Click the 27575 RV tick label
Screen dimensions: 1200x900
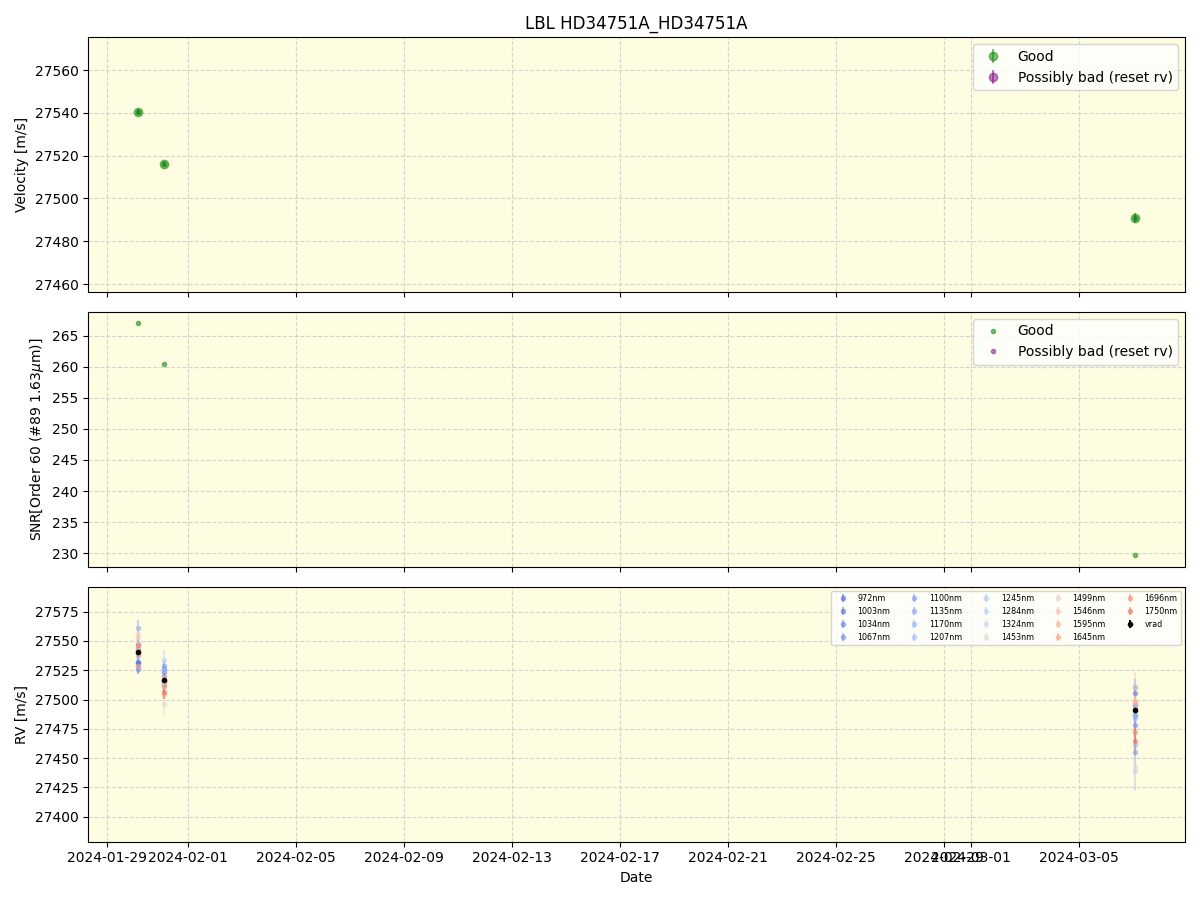(59, 612)
